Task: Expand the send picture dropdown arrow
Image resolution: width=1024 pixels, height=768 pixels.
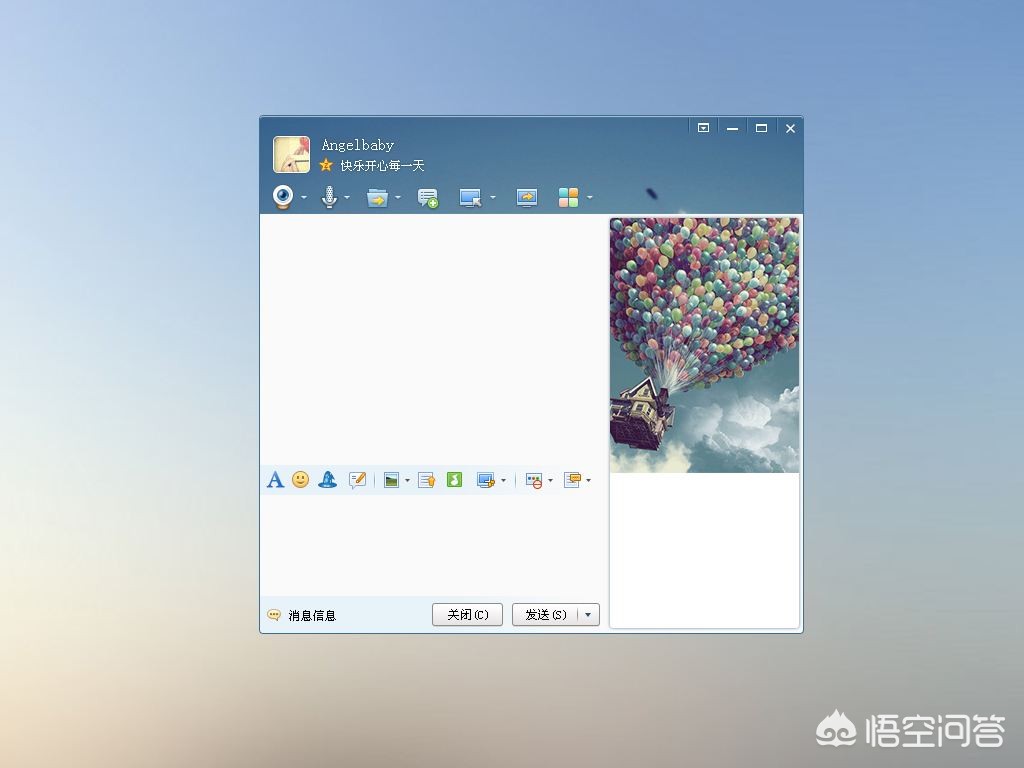Action: coord(408,481)
